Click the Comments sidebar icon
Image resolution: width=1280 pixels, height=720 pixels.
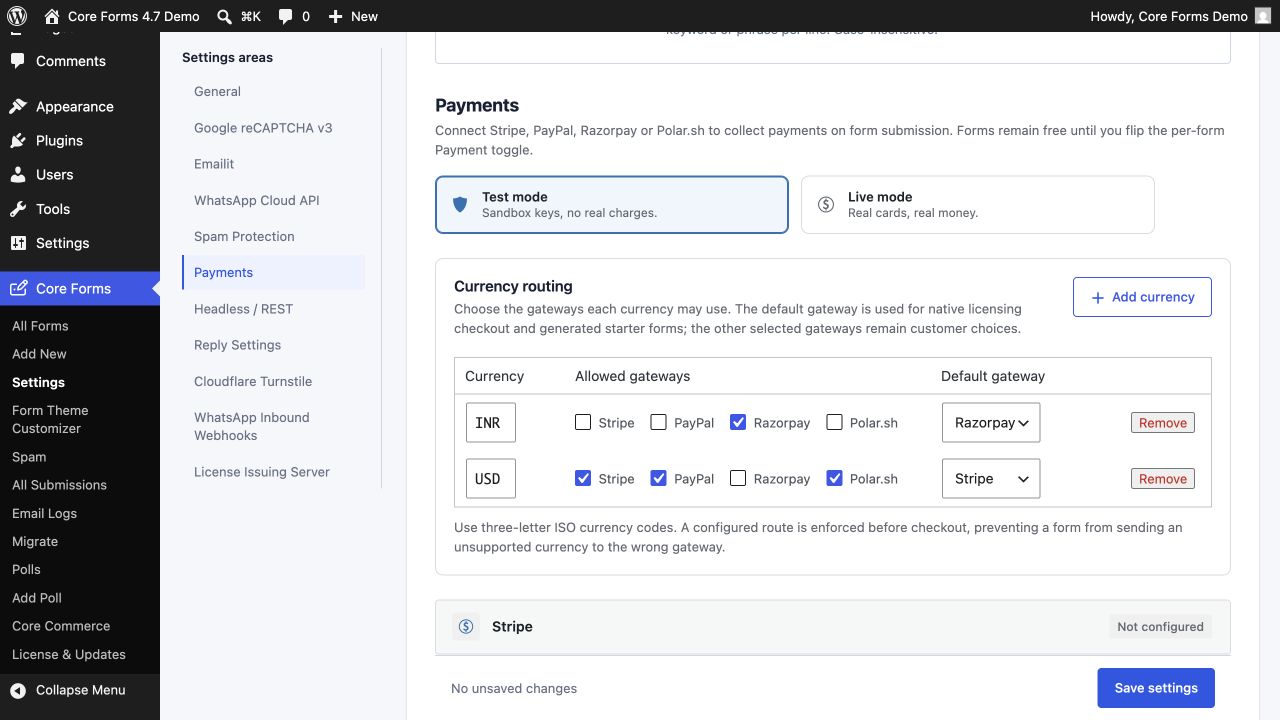coord(18,61)
